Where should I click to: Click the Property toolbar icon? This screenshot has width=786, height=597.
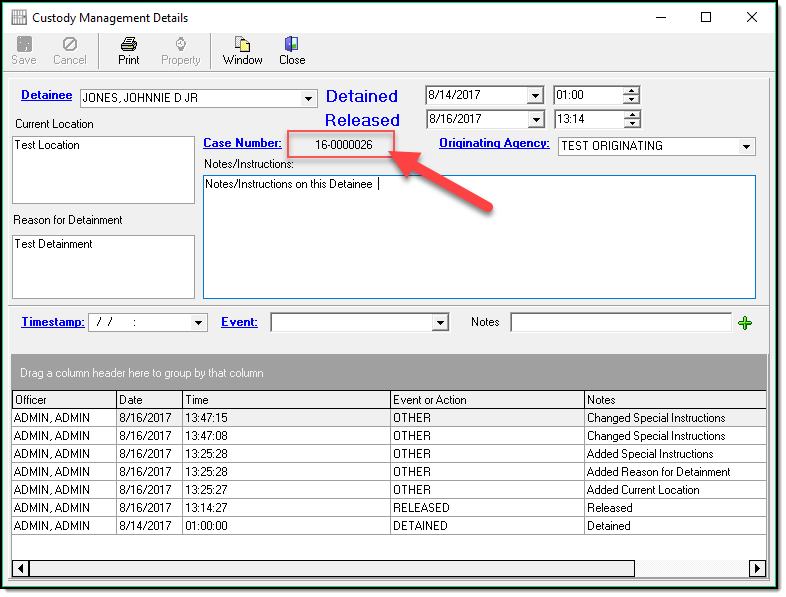181,45
